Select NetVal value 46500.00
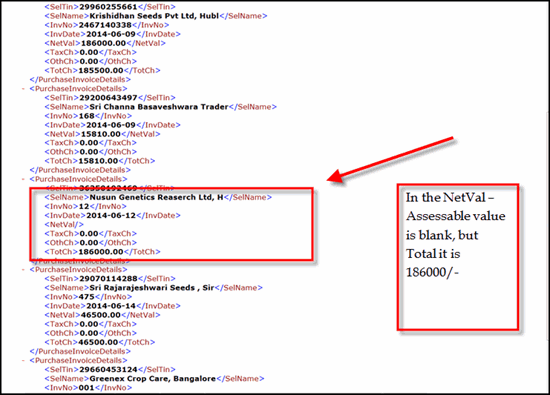 coord(101,315)
